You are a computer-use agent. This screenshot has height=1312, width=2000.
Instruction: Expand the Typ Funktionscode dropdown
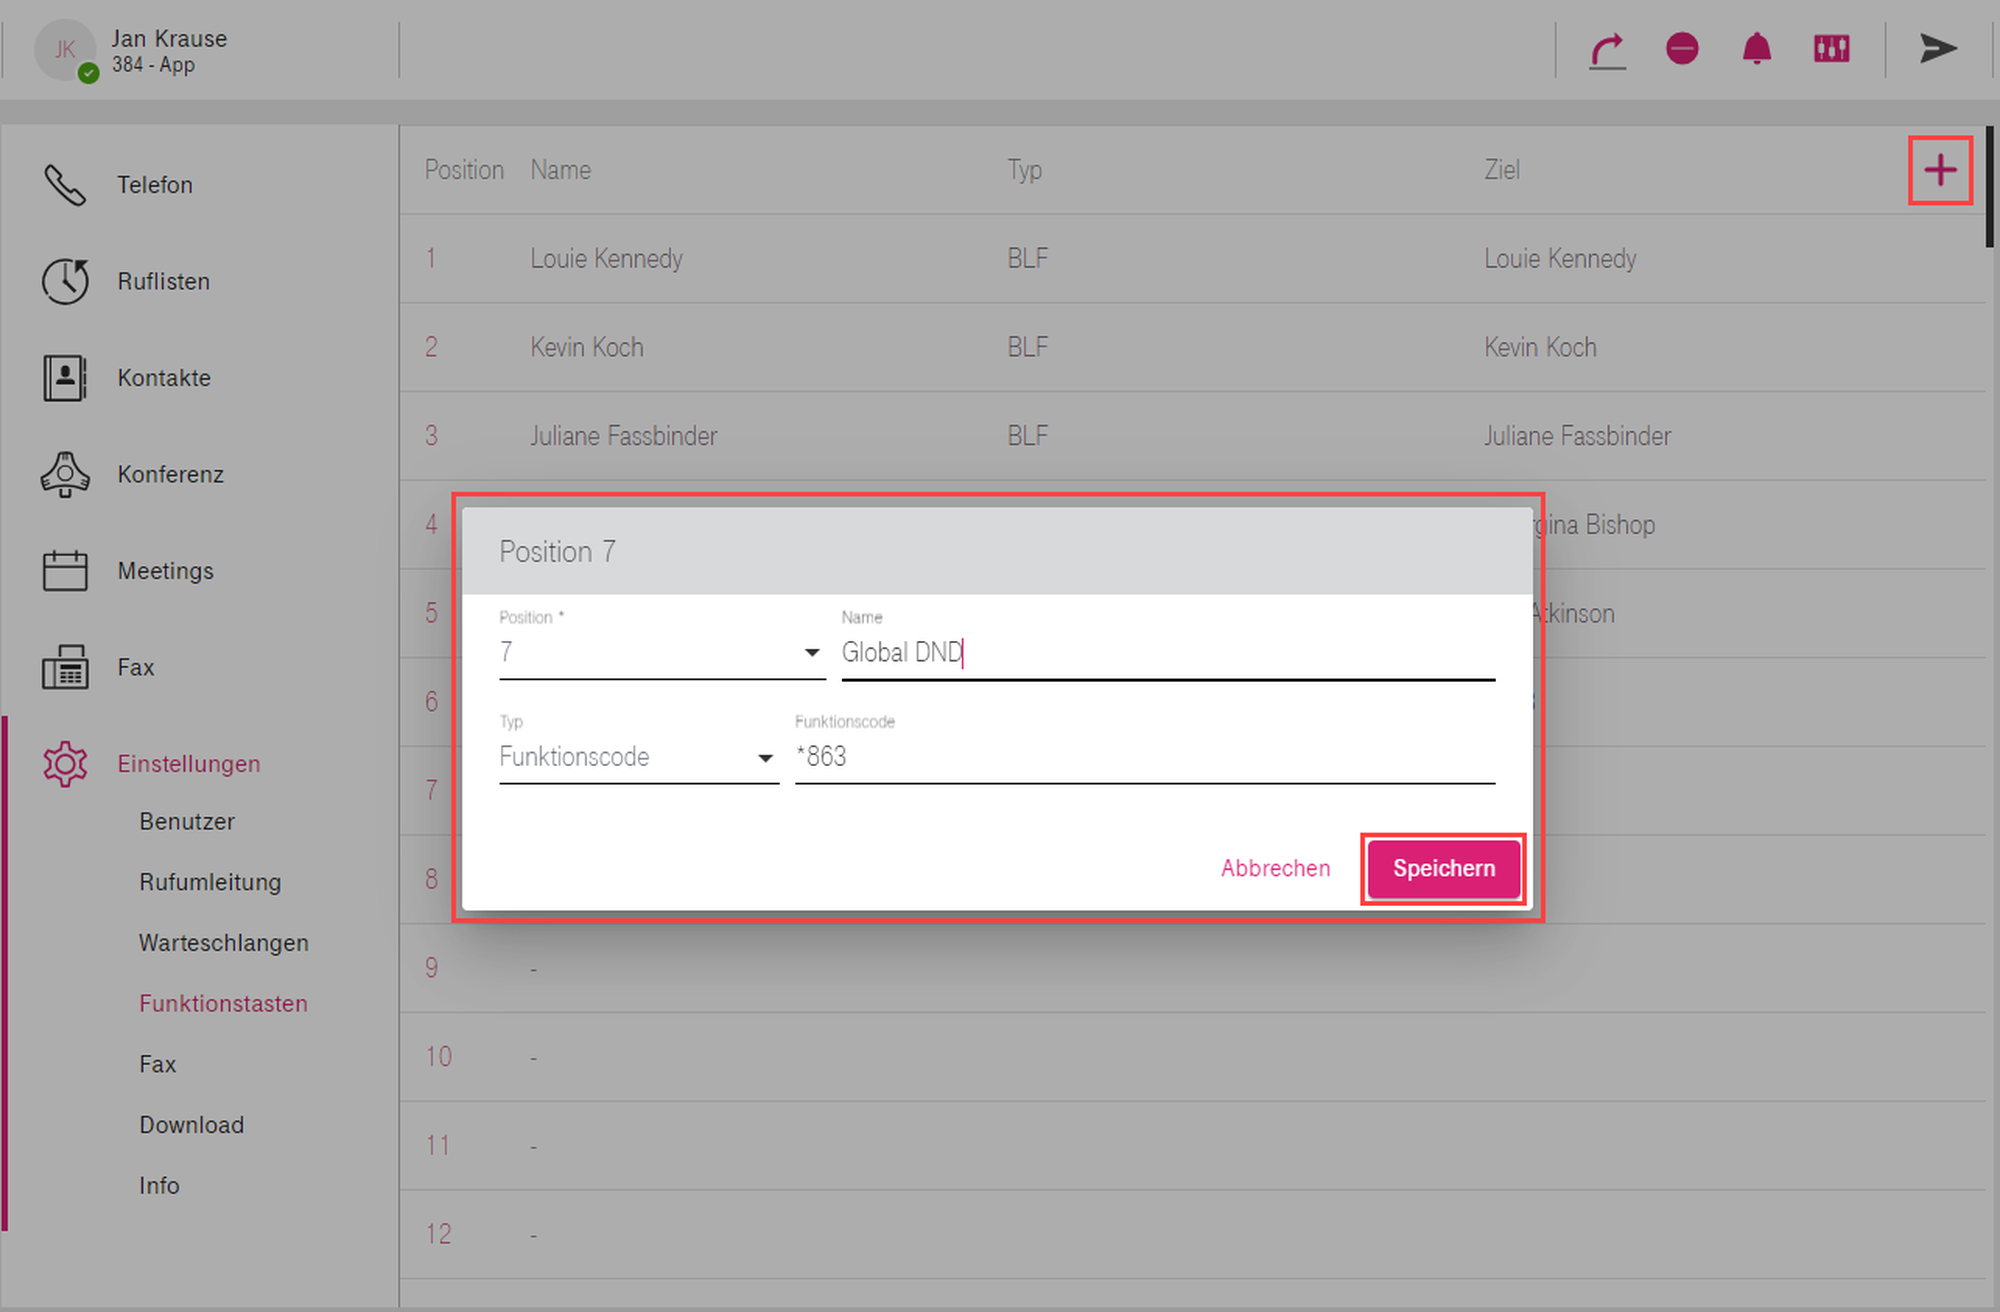638,757
